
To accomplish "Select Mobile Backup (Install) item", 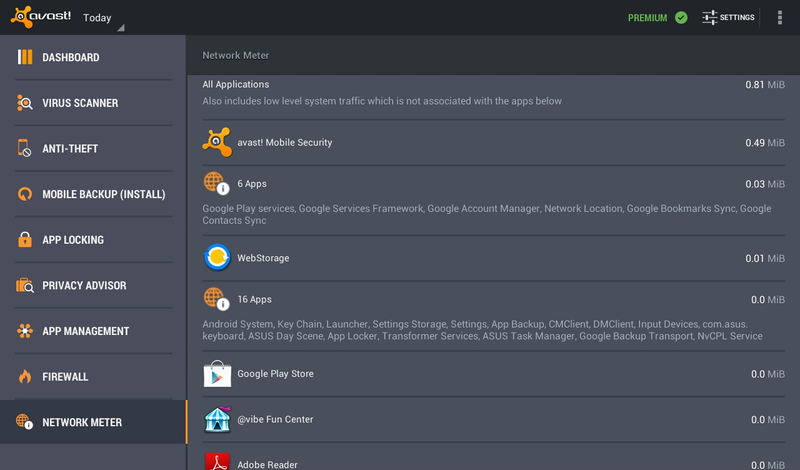I will point(93,194).
